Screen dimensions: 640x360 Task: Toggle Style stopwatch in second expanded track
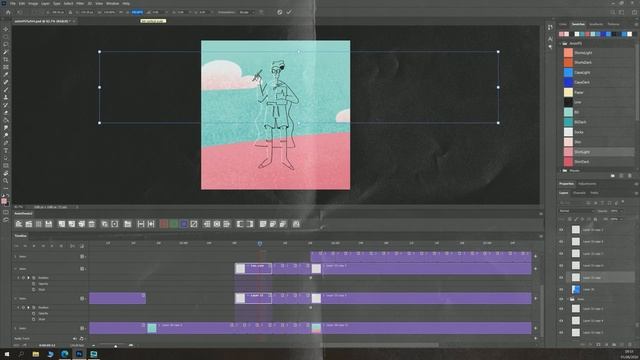34,319
